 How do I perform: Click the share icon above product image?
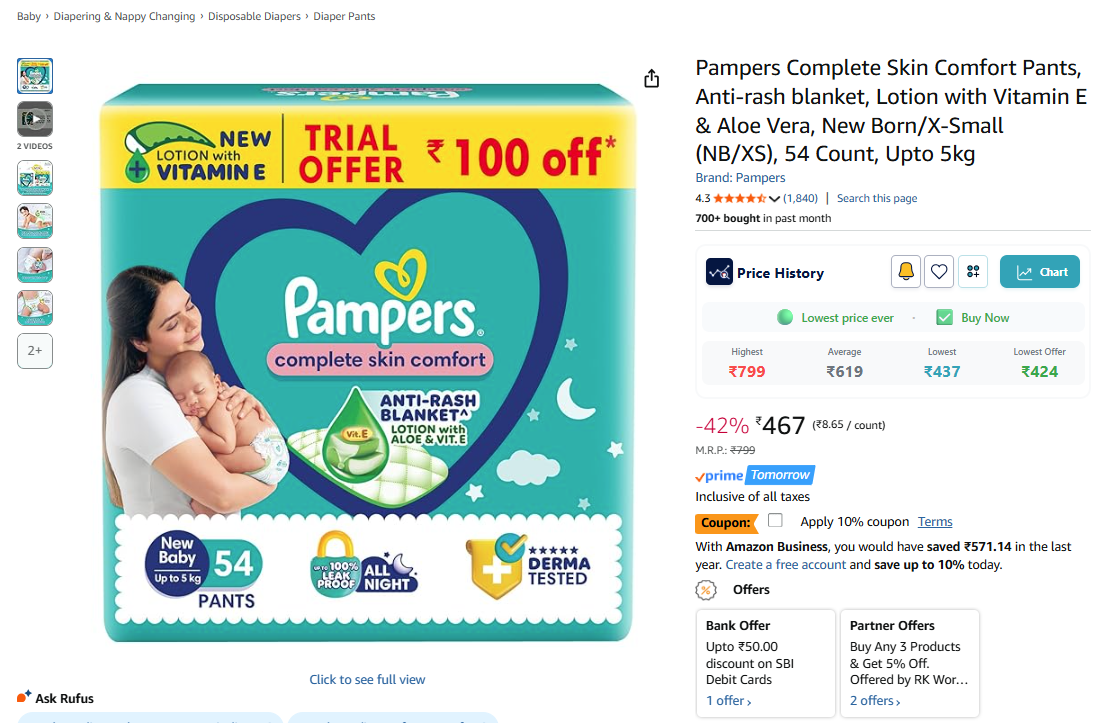(x=652, y=78)
